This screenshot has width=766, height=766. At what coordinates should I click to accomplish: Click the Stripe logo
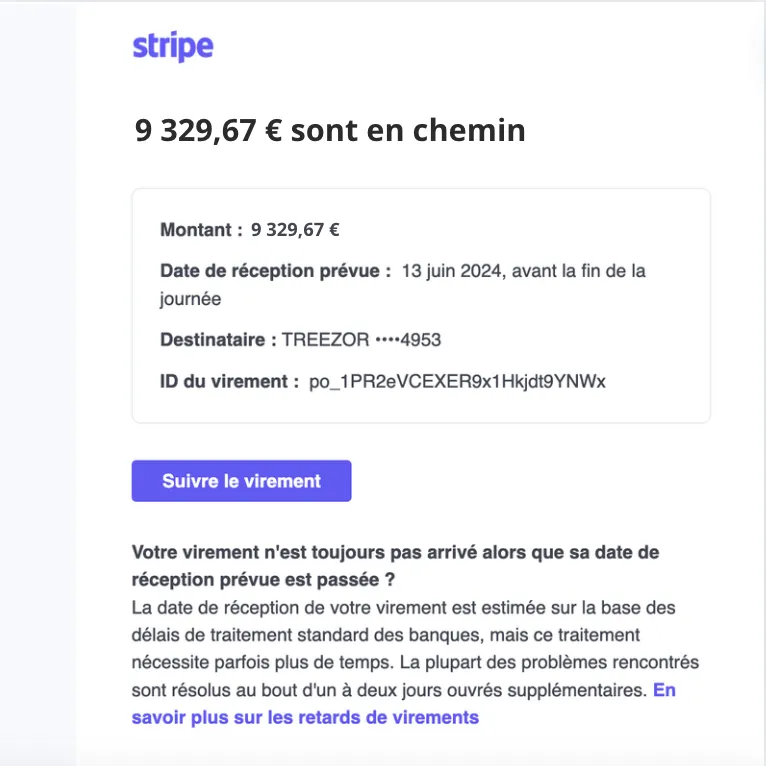click(173, 46)
